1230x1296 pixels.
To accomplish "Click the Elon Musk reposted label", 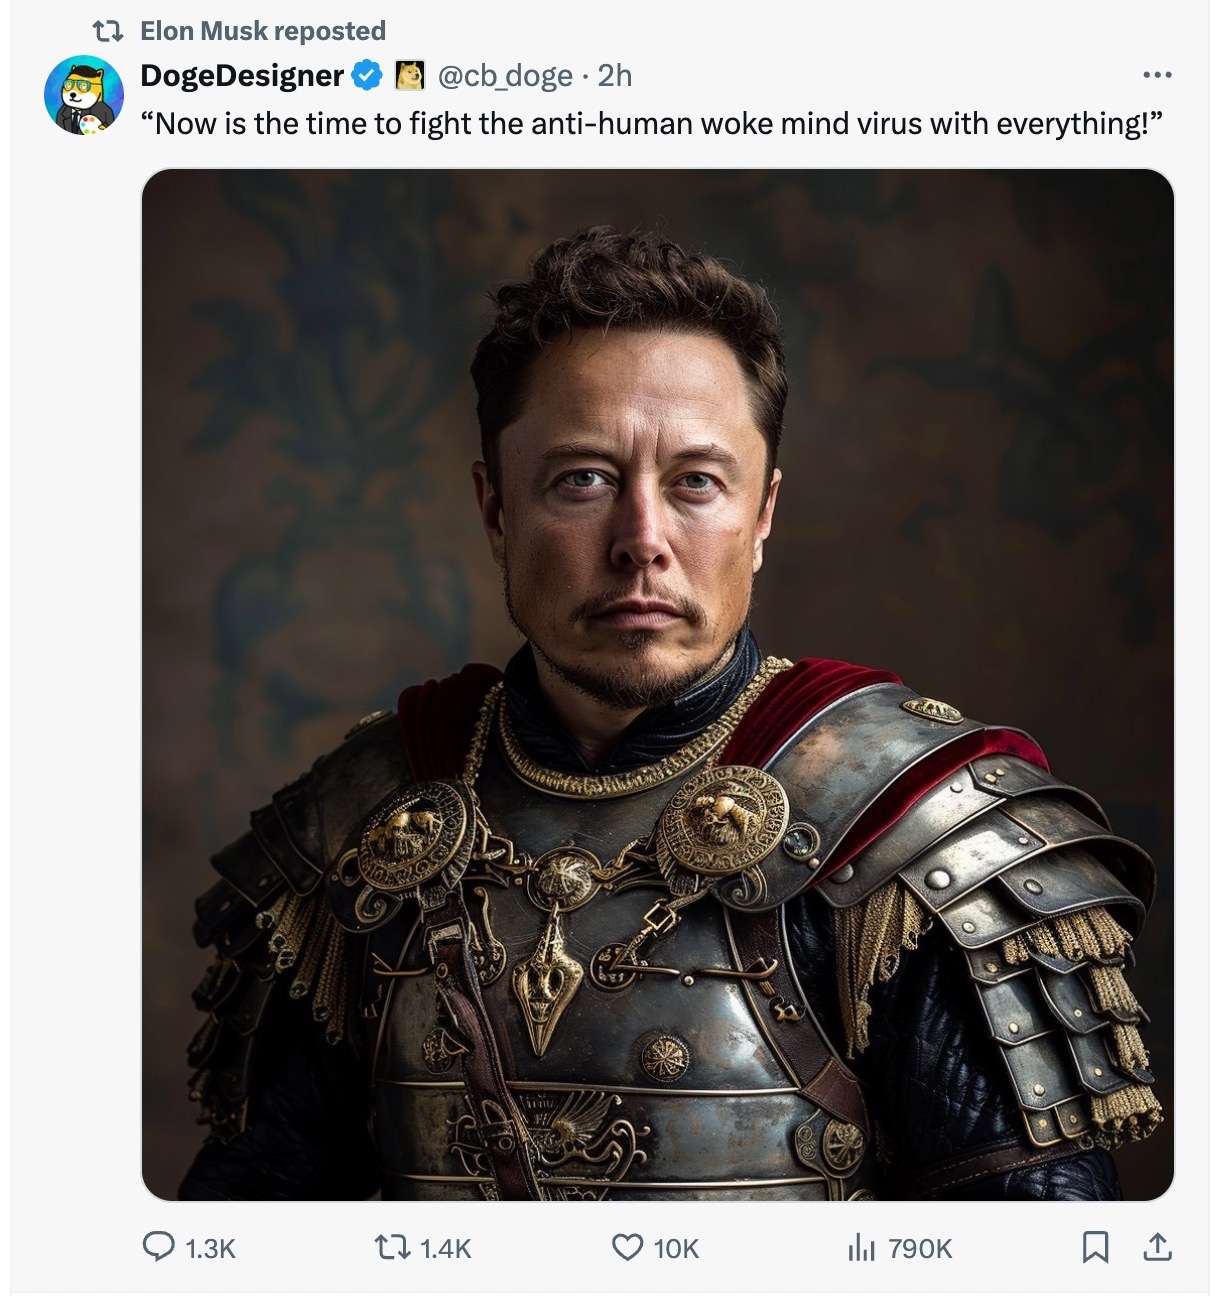I will (263, 31).
